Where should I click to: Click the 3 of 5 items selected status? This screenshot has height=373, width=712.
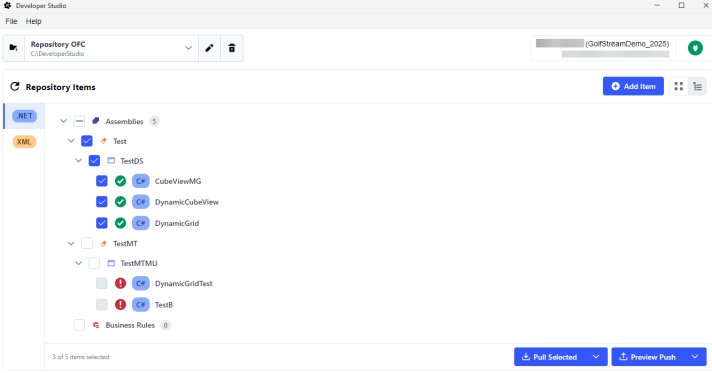(81, 357)
